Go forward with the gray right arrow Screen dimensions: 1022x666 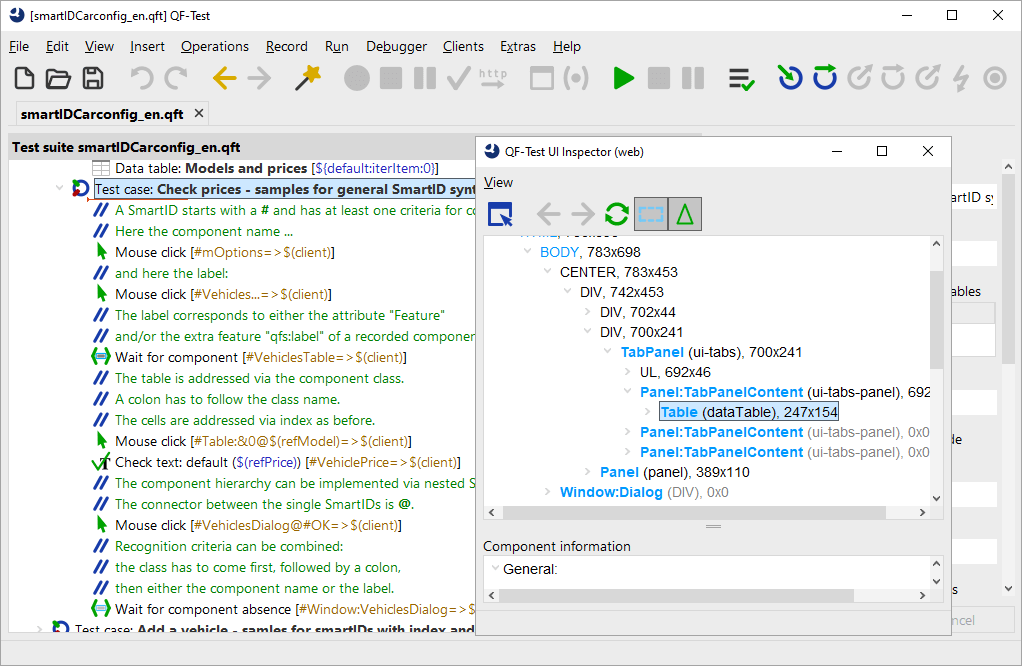[259, 78]
